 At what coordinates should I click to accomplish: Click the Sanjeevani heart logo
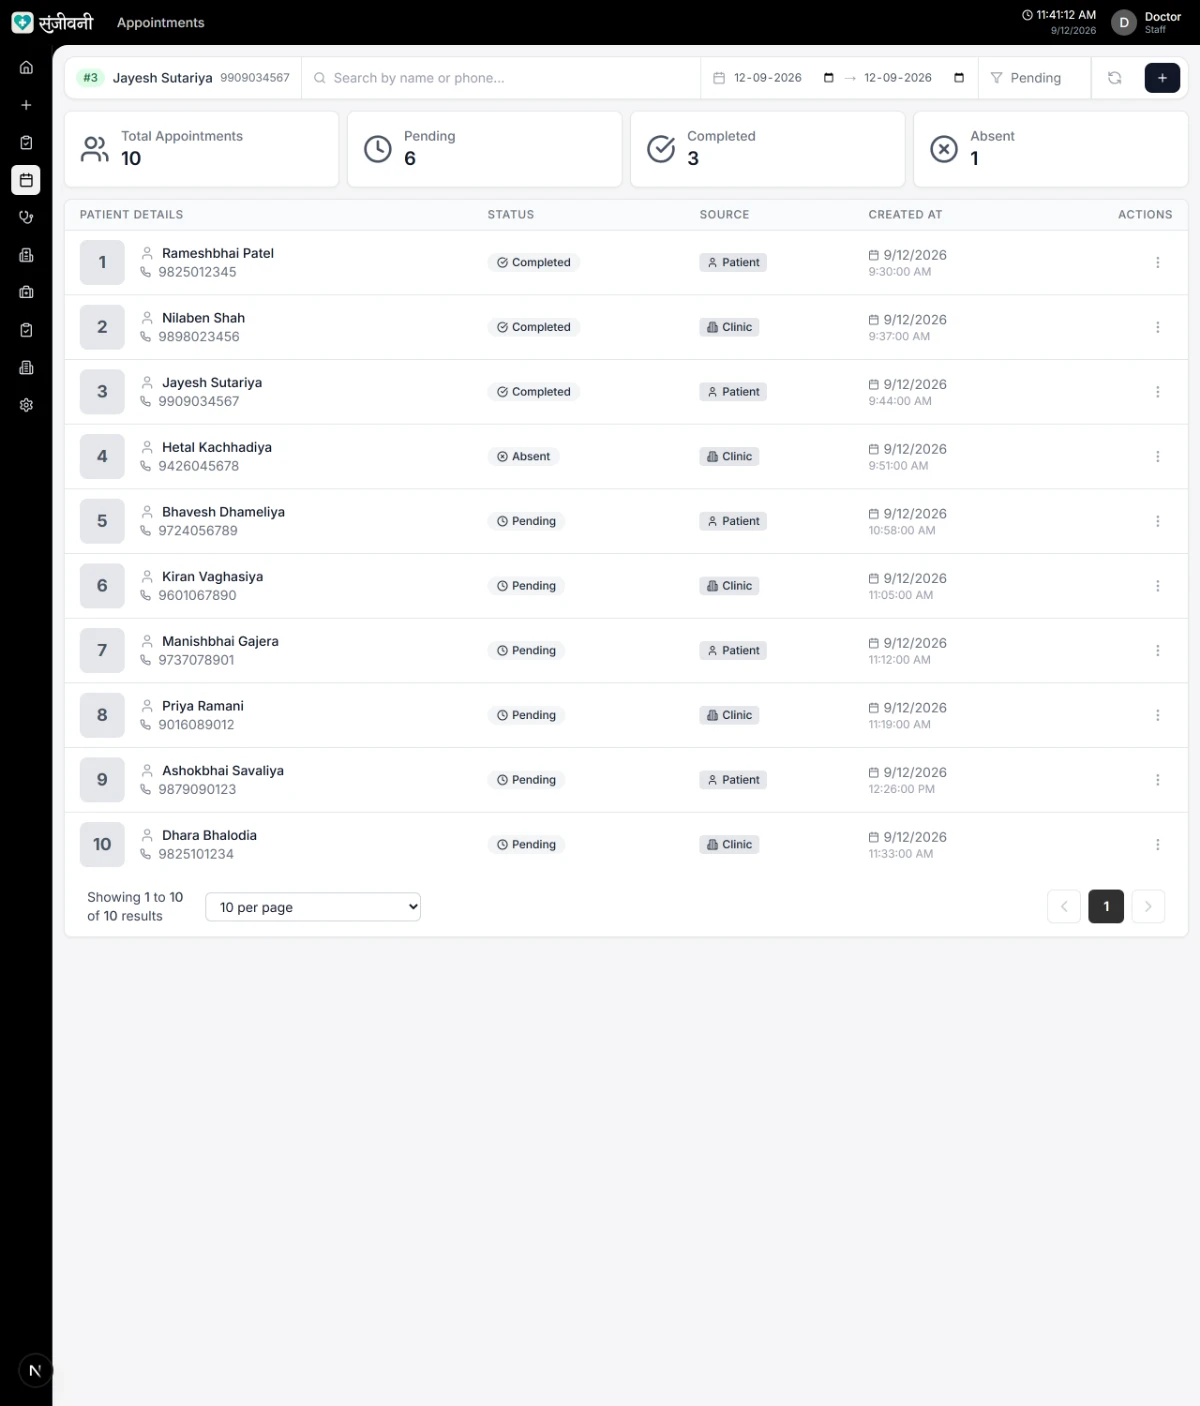pyautogui.click(x=22, y=22)
